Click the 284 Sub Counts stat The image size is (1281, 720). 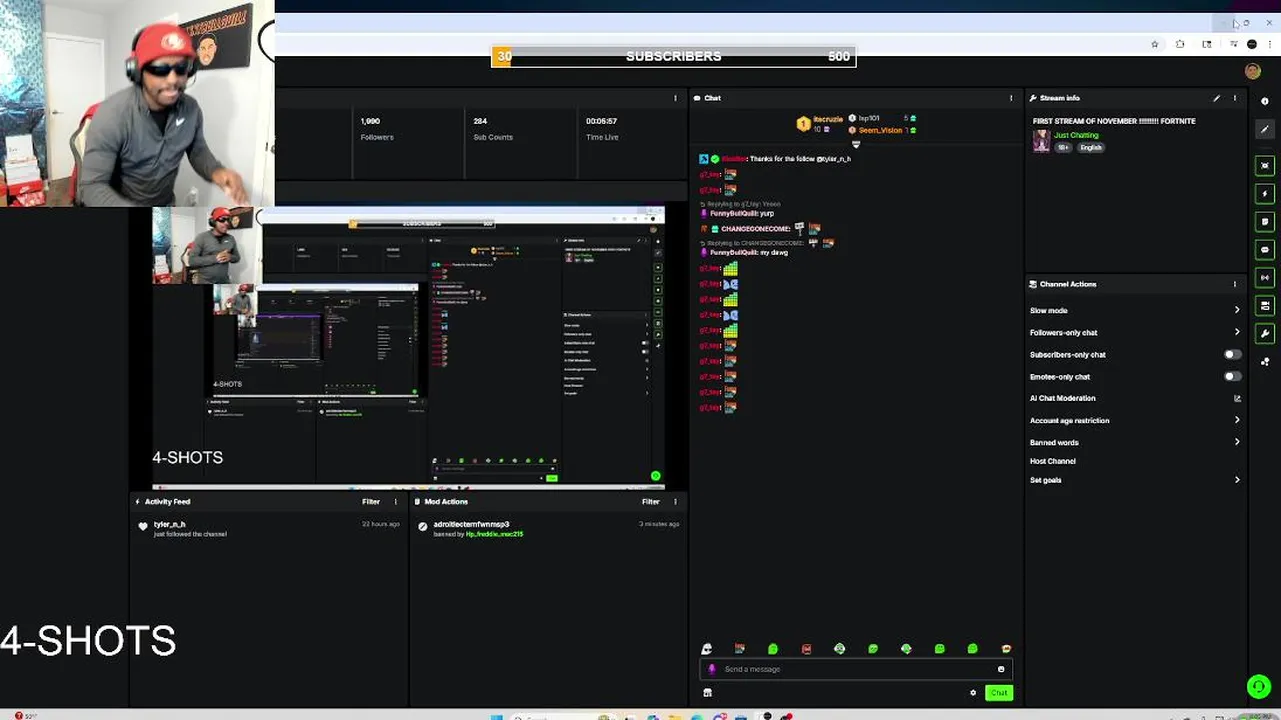(492, 128)
